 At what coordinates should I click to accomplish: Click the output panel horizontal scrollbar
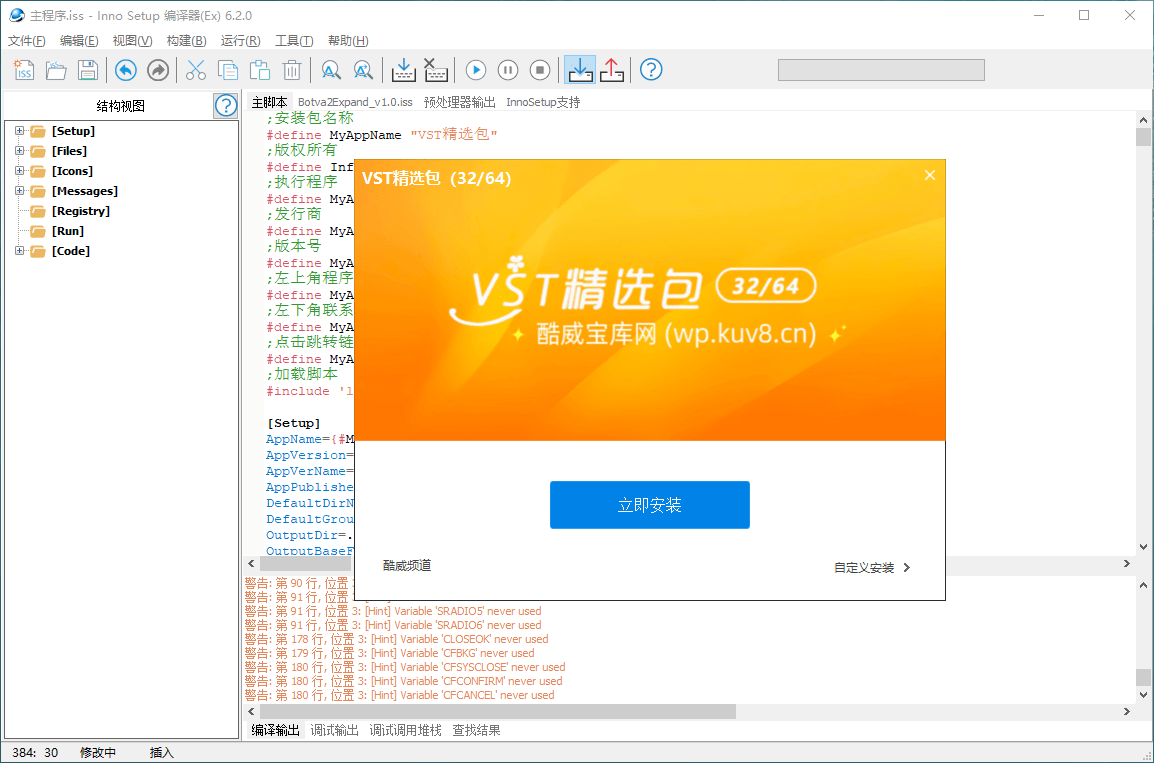coord(498,711)
